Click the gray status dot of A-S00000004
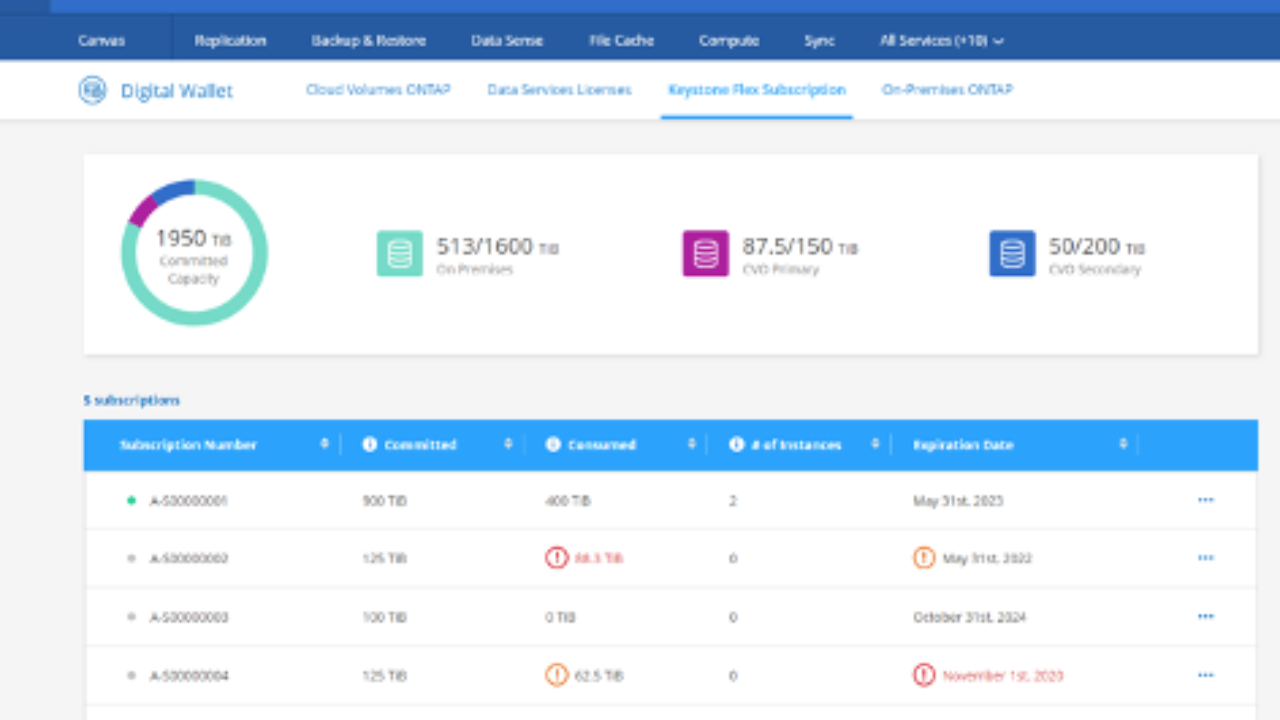Screen dimensions: 1280x720 click(131, 675)
